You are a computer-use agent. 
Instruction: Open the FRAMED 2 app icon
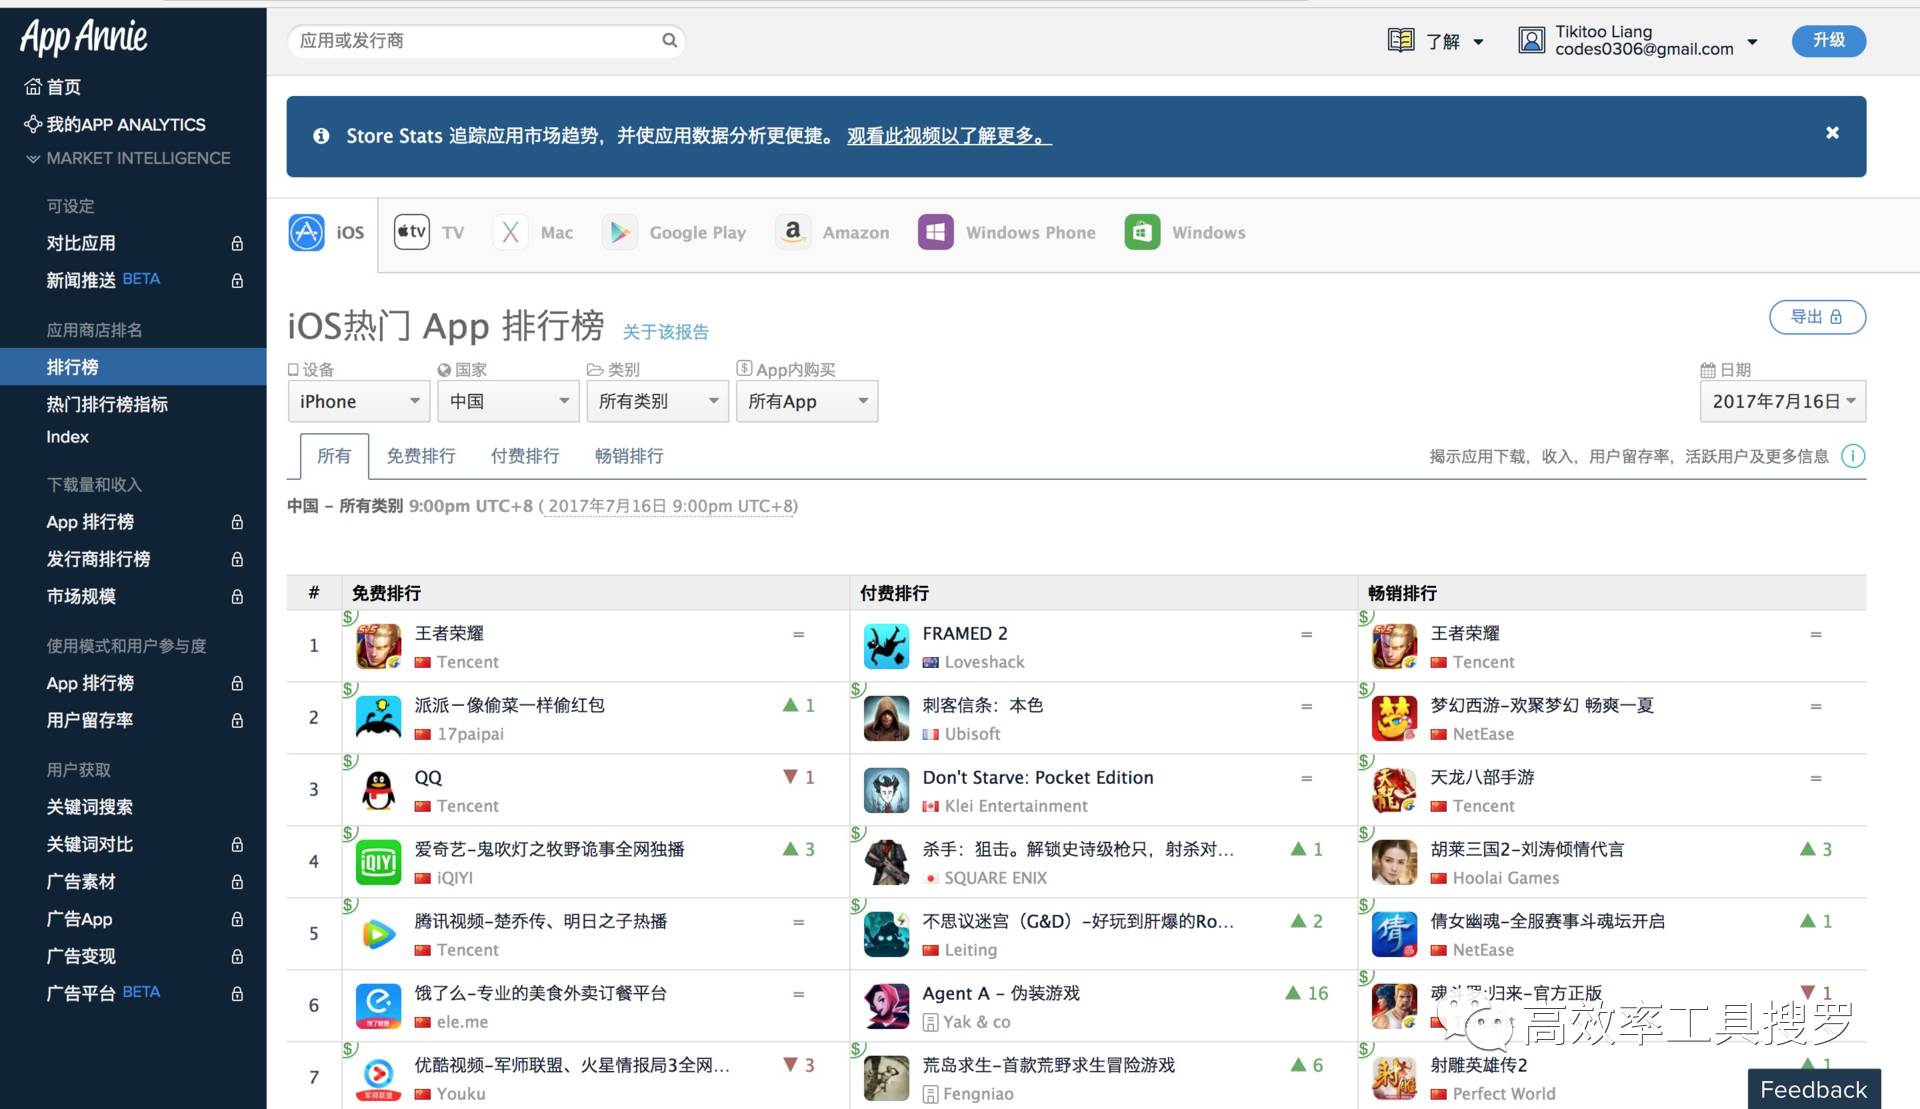point(886,647)
